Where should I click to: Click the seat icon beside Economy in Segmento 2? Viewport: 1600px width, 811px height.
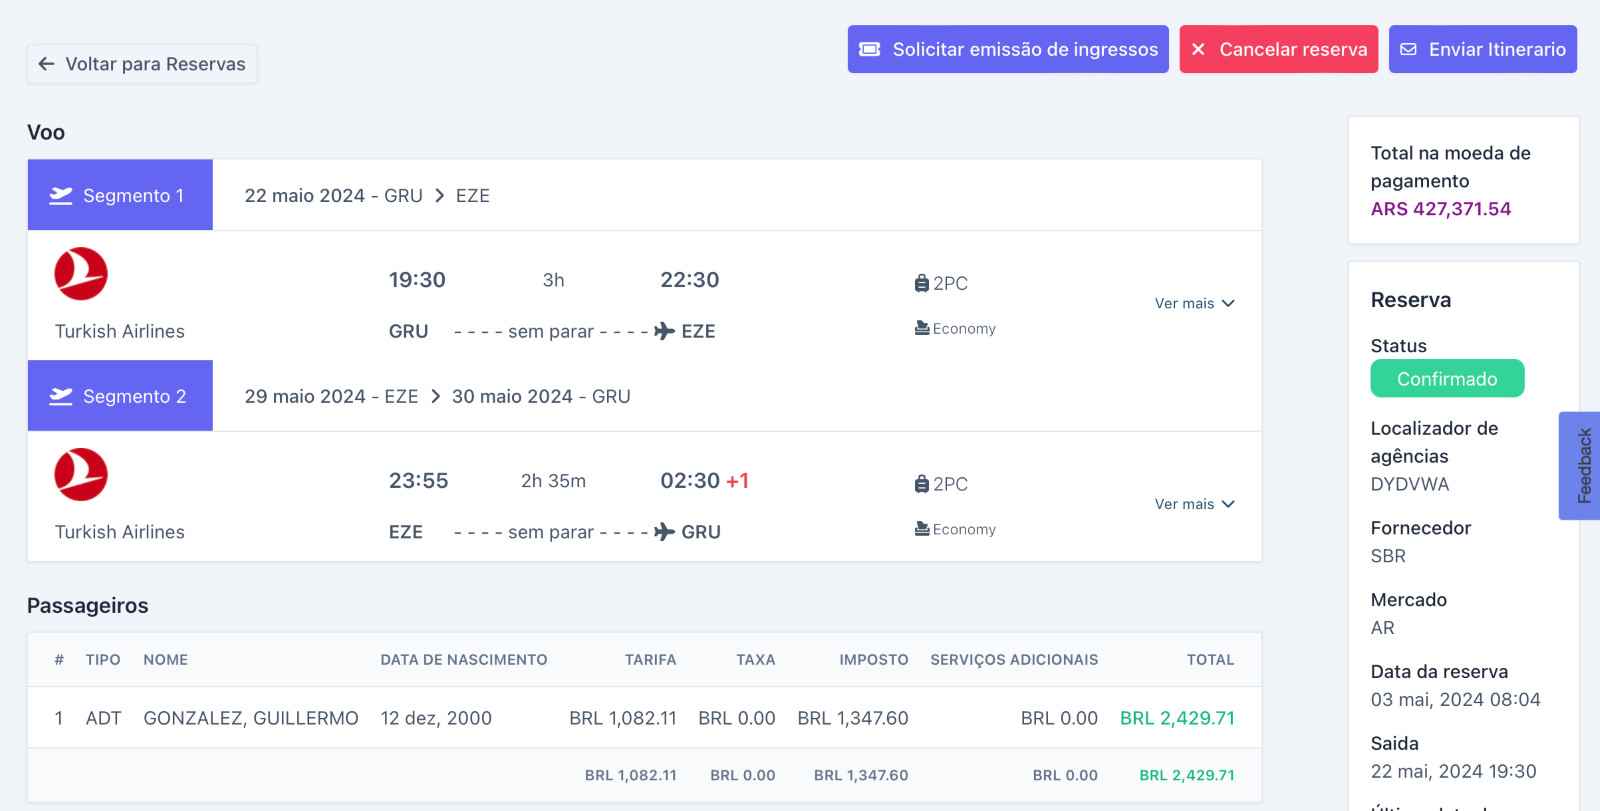tap(922, 529)
